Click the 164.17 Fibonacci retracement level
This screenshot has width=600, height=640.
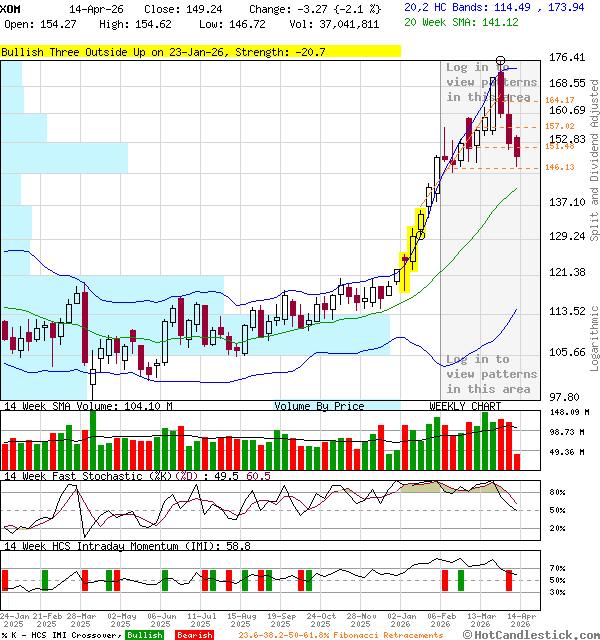tap(559, 100)
